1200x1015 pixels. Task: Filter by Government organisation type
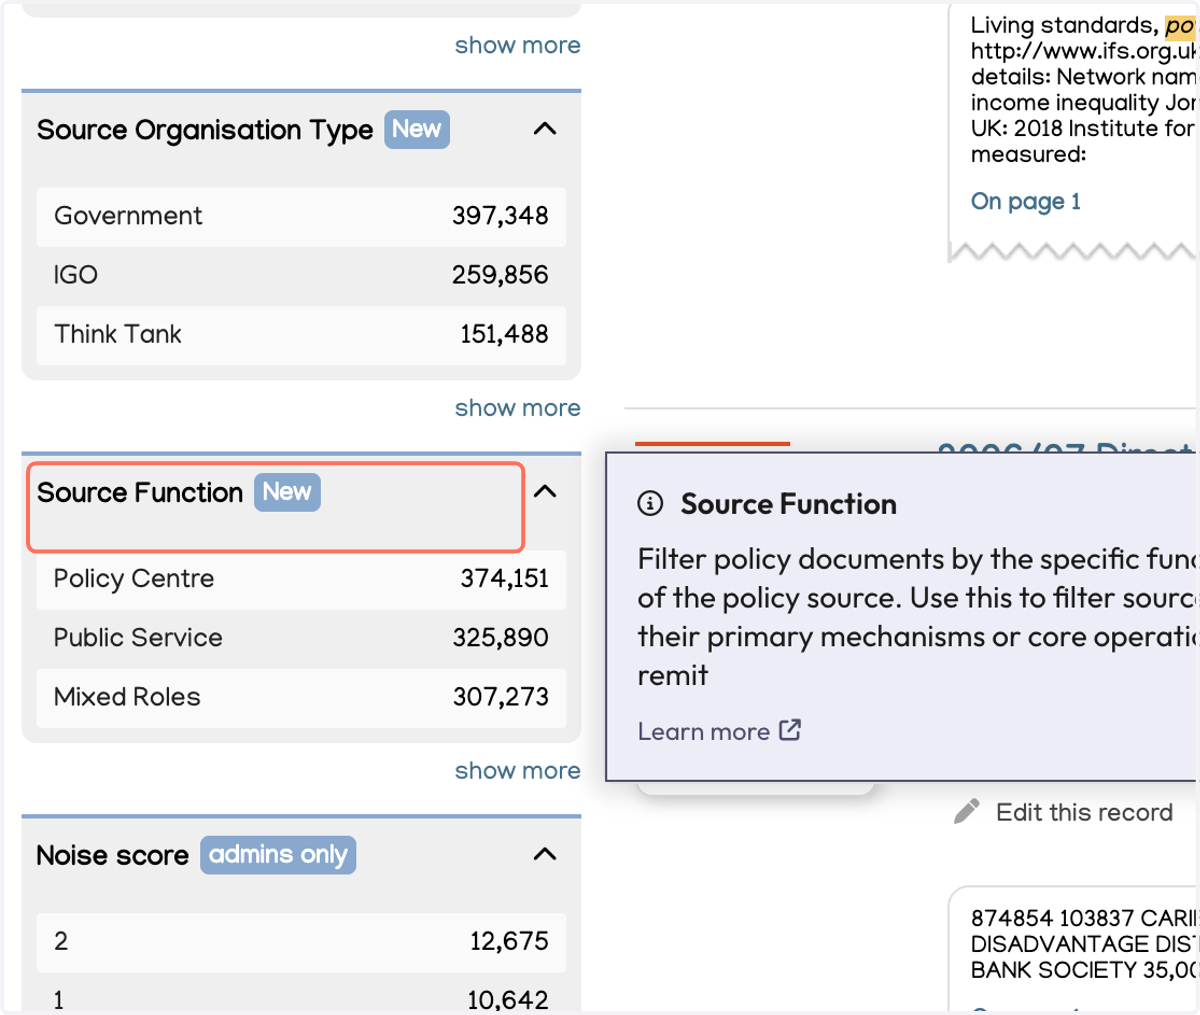(x=301, y=216)
